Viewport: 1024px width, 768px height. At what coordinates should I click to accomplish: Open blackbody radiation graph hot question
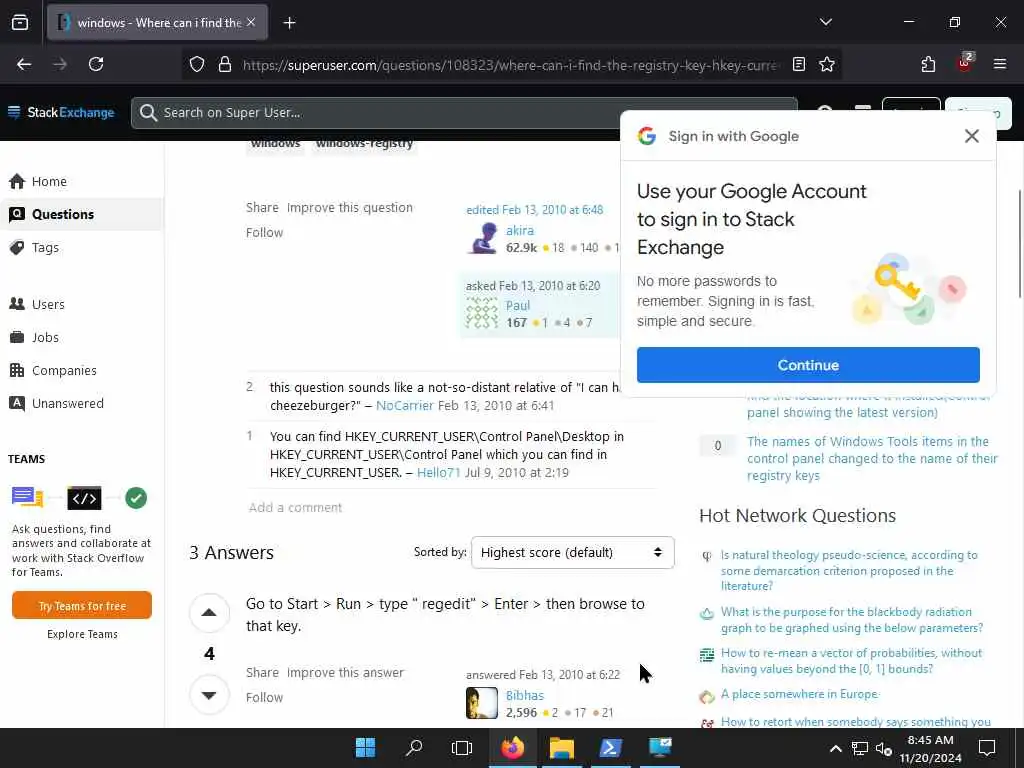pos(852,620)
